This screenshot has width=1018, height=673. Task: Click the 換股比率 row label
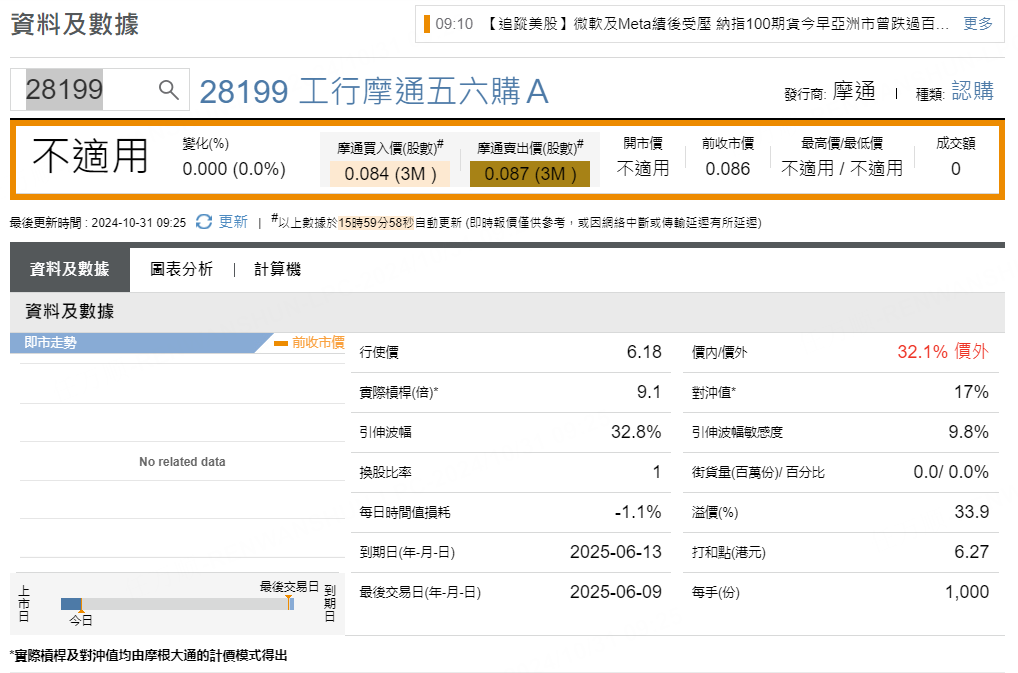[x=386, y=472]
